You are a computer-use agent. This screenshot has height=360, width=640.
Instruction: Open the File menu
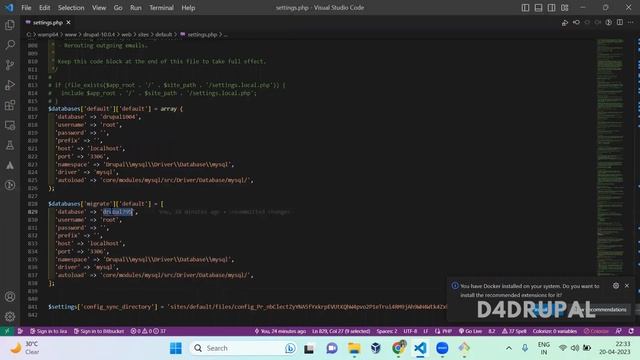pos(26,8)
